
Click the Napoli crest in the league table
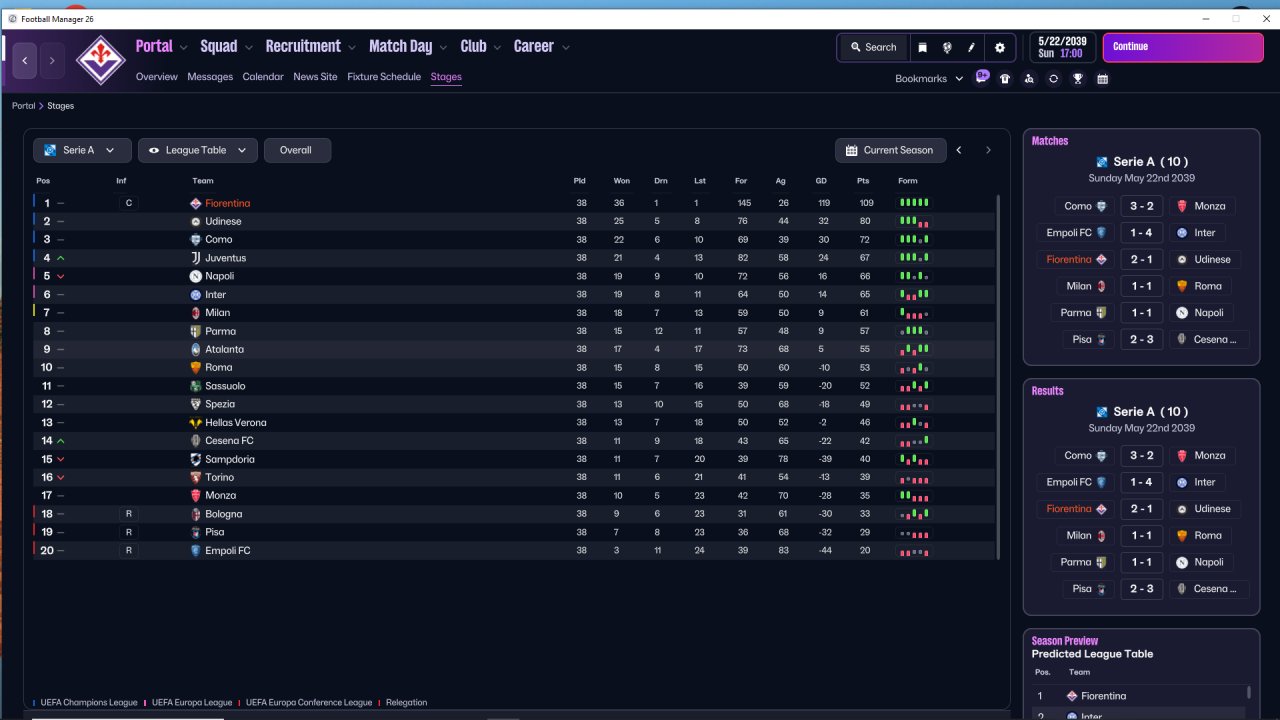[x=196, y=276]
